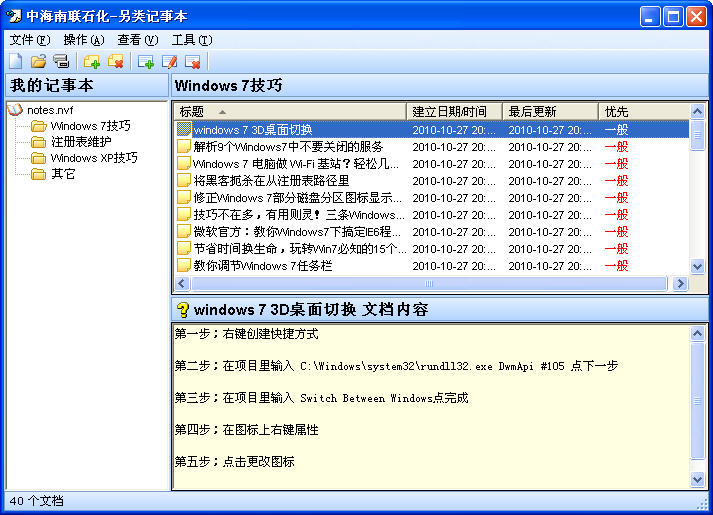This screenshot has width=713, height=515.
Task: Delete category using folder with red X icon
Action: click(116, 61)
